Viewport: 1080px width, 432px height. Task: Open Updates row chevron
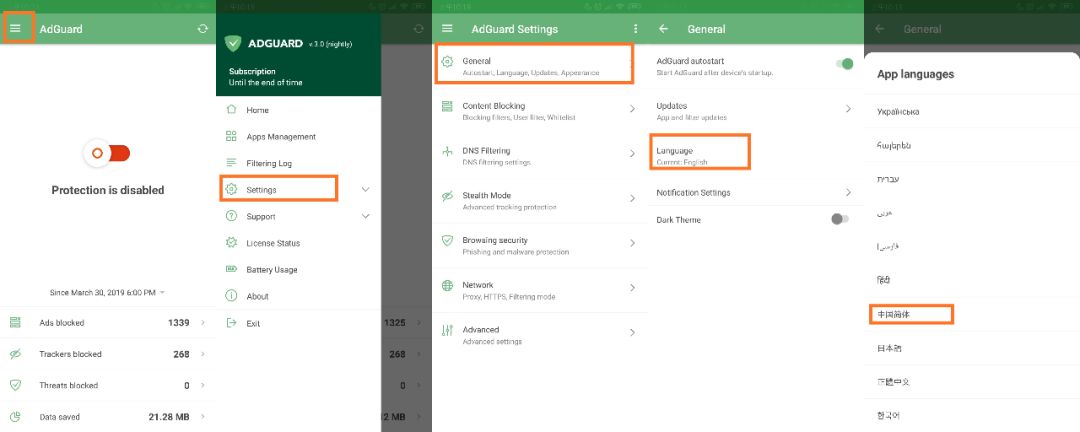click(x=848, y=109)
